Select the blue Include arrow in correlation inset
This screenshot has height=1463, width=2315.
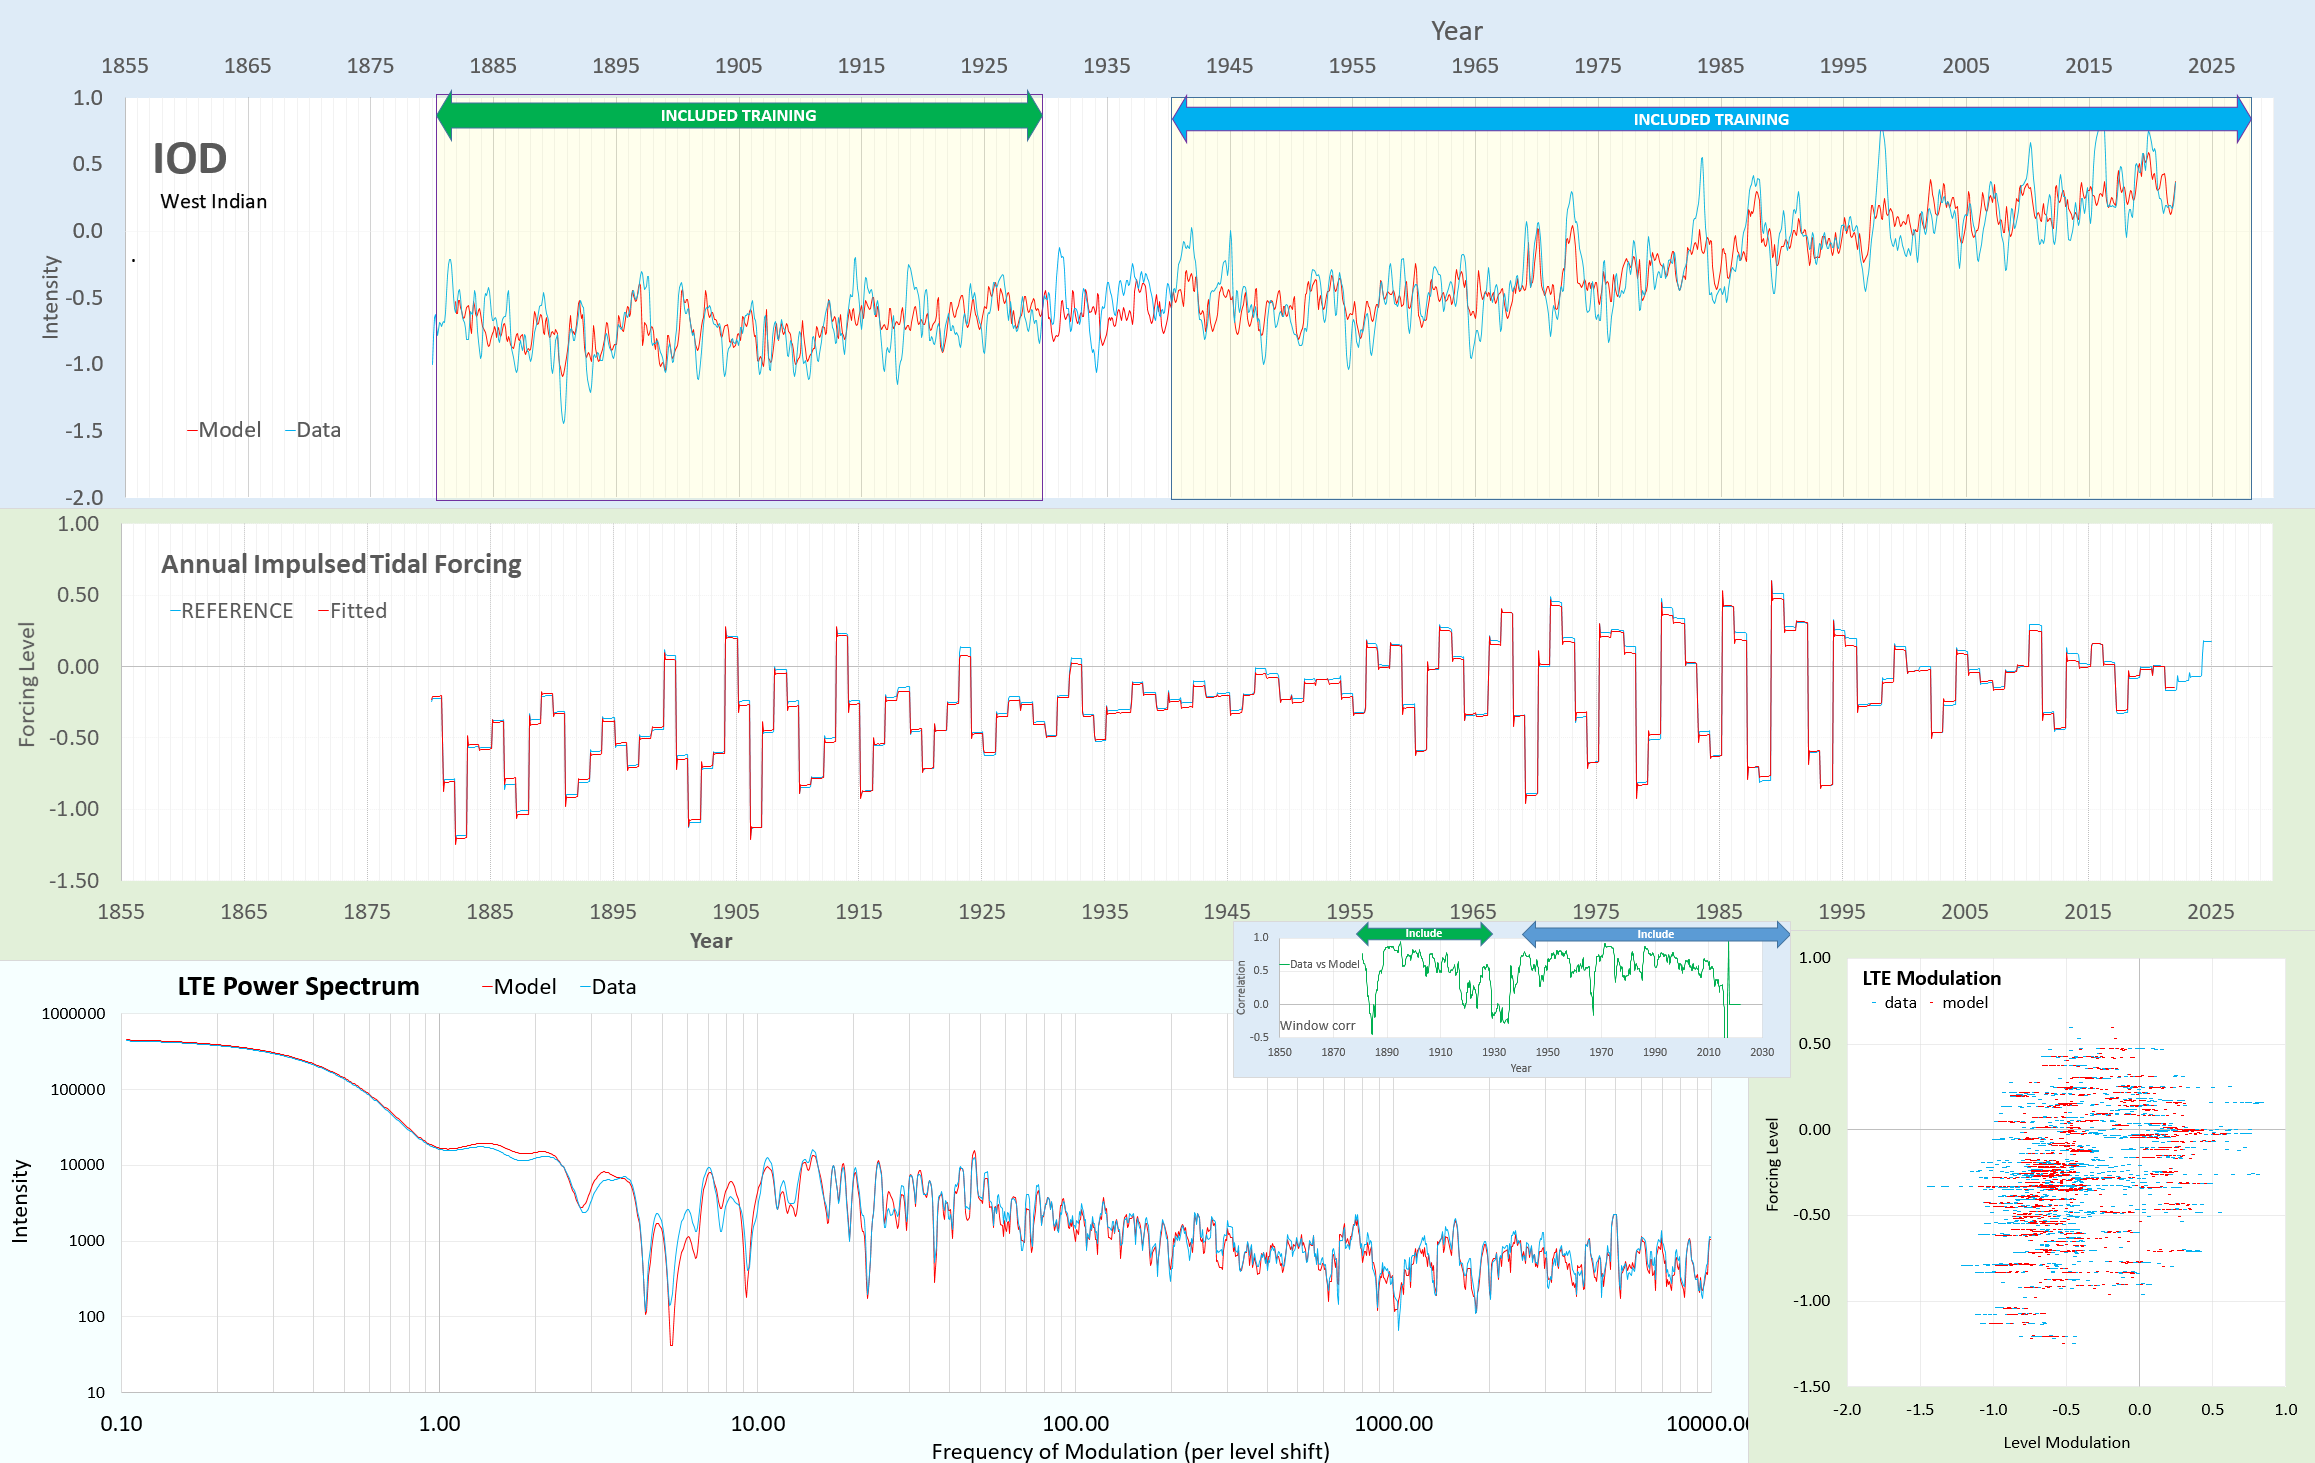1655,934
